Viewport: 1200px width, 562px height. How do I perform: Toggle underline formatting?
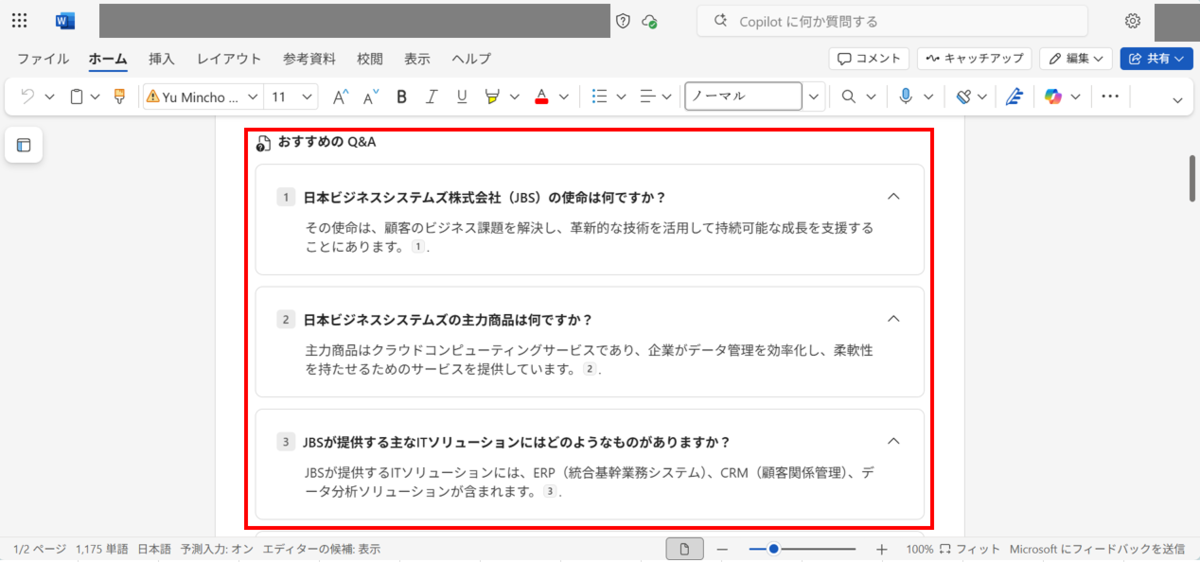[462, 97]
